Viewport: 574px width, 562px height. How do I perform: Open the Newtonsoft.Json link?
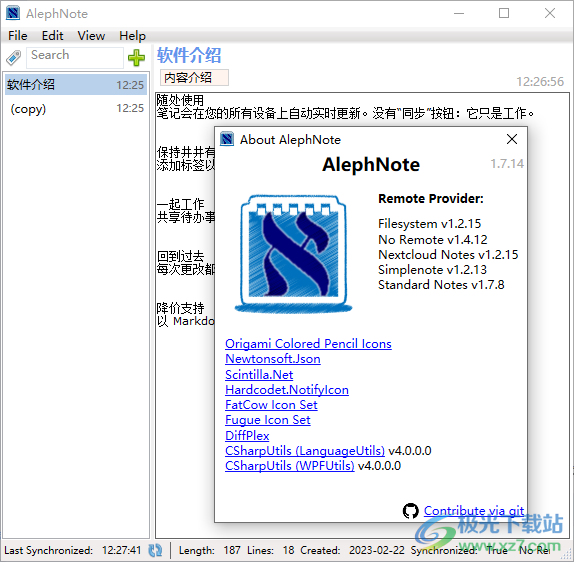(273, 358)
